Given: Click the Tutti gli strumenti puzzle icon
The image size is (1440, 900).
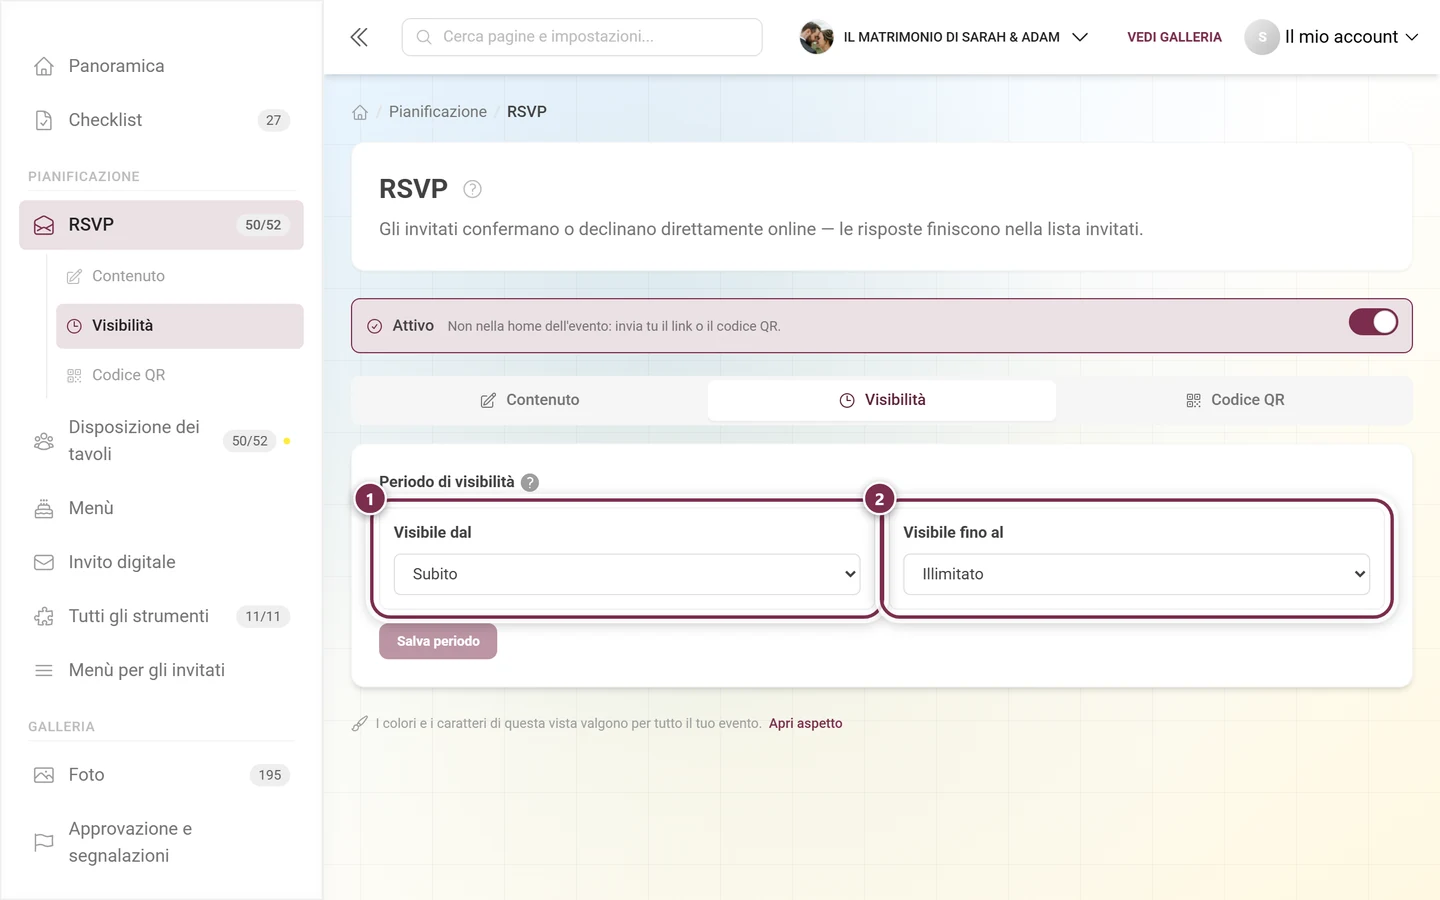Looking at the screenshot, I should point(44,616).
